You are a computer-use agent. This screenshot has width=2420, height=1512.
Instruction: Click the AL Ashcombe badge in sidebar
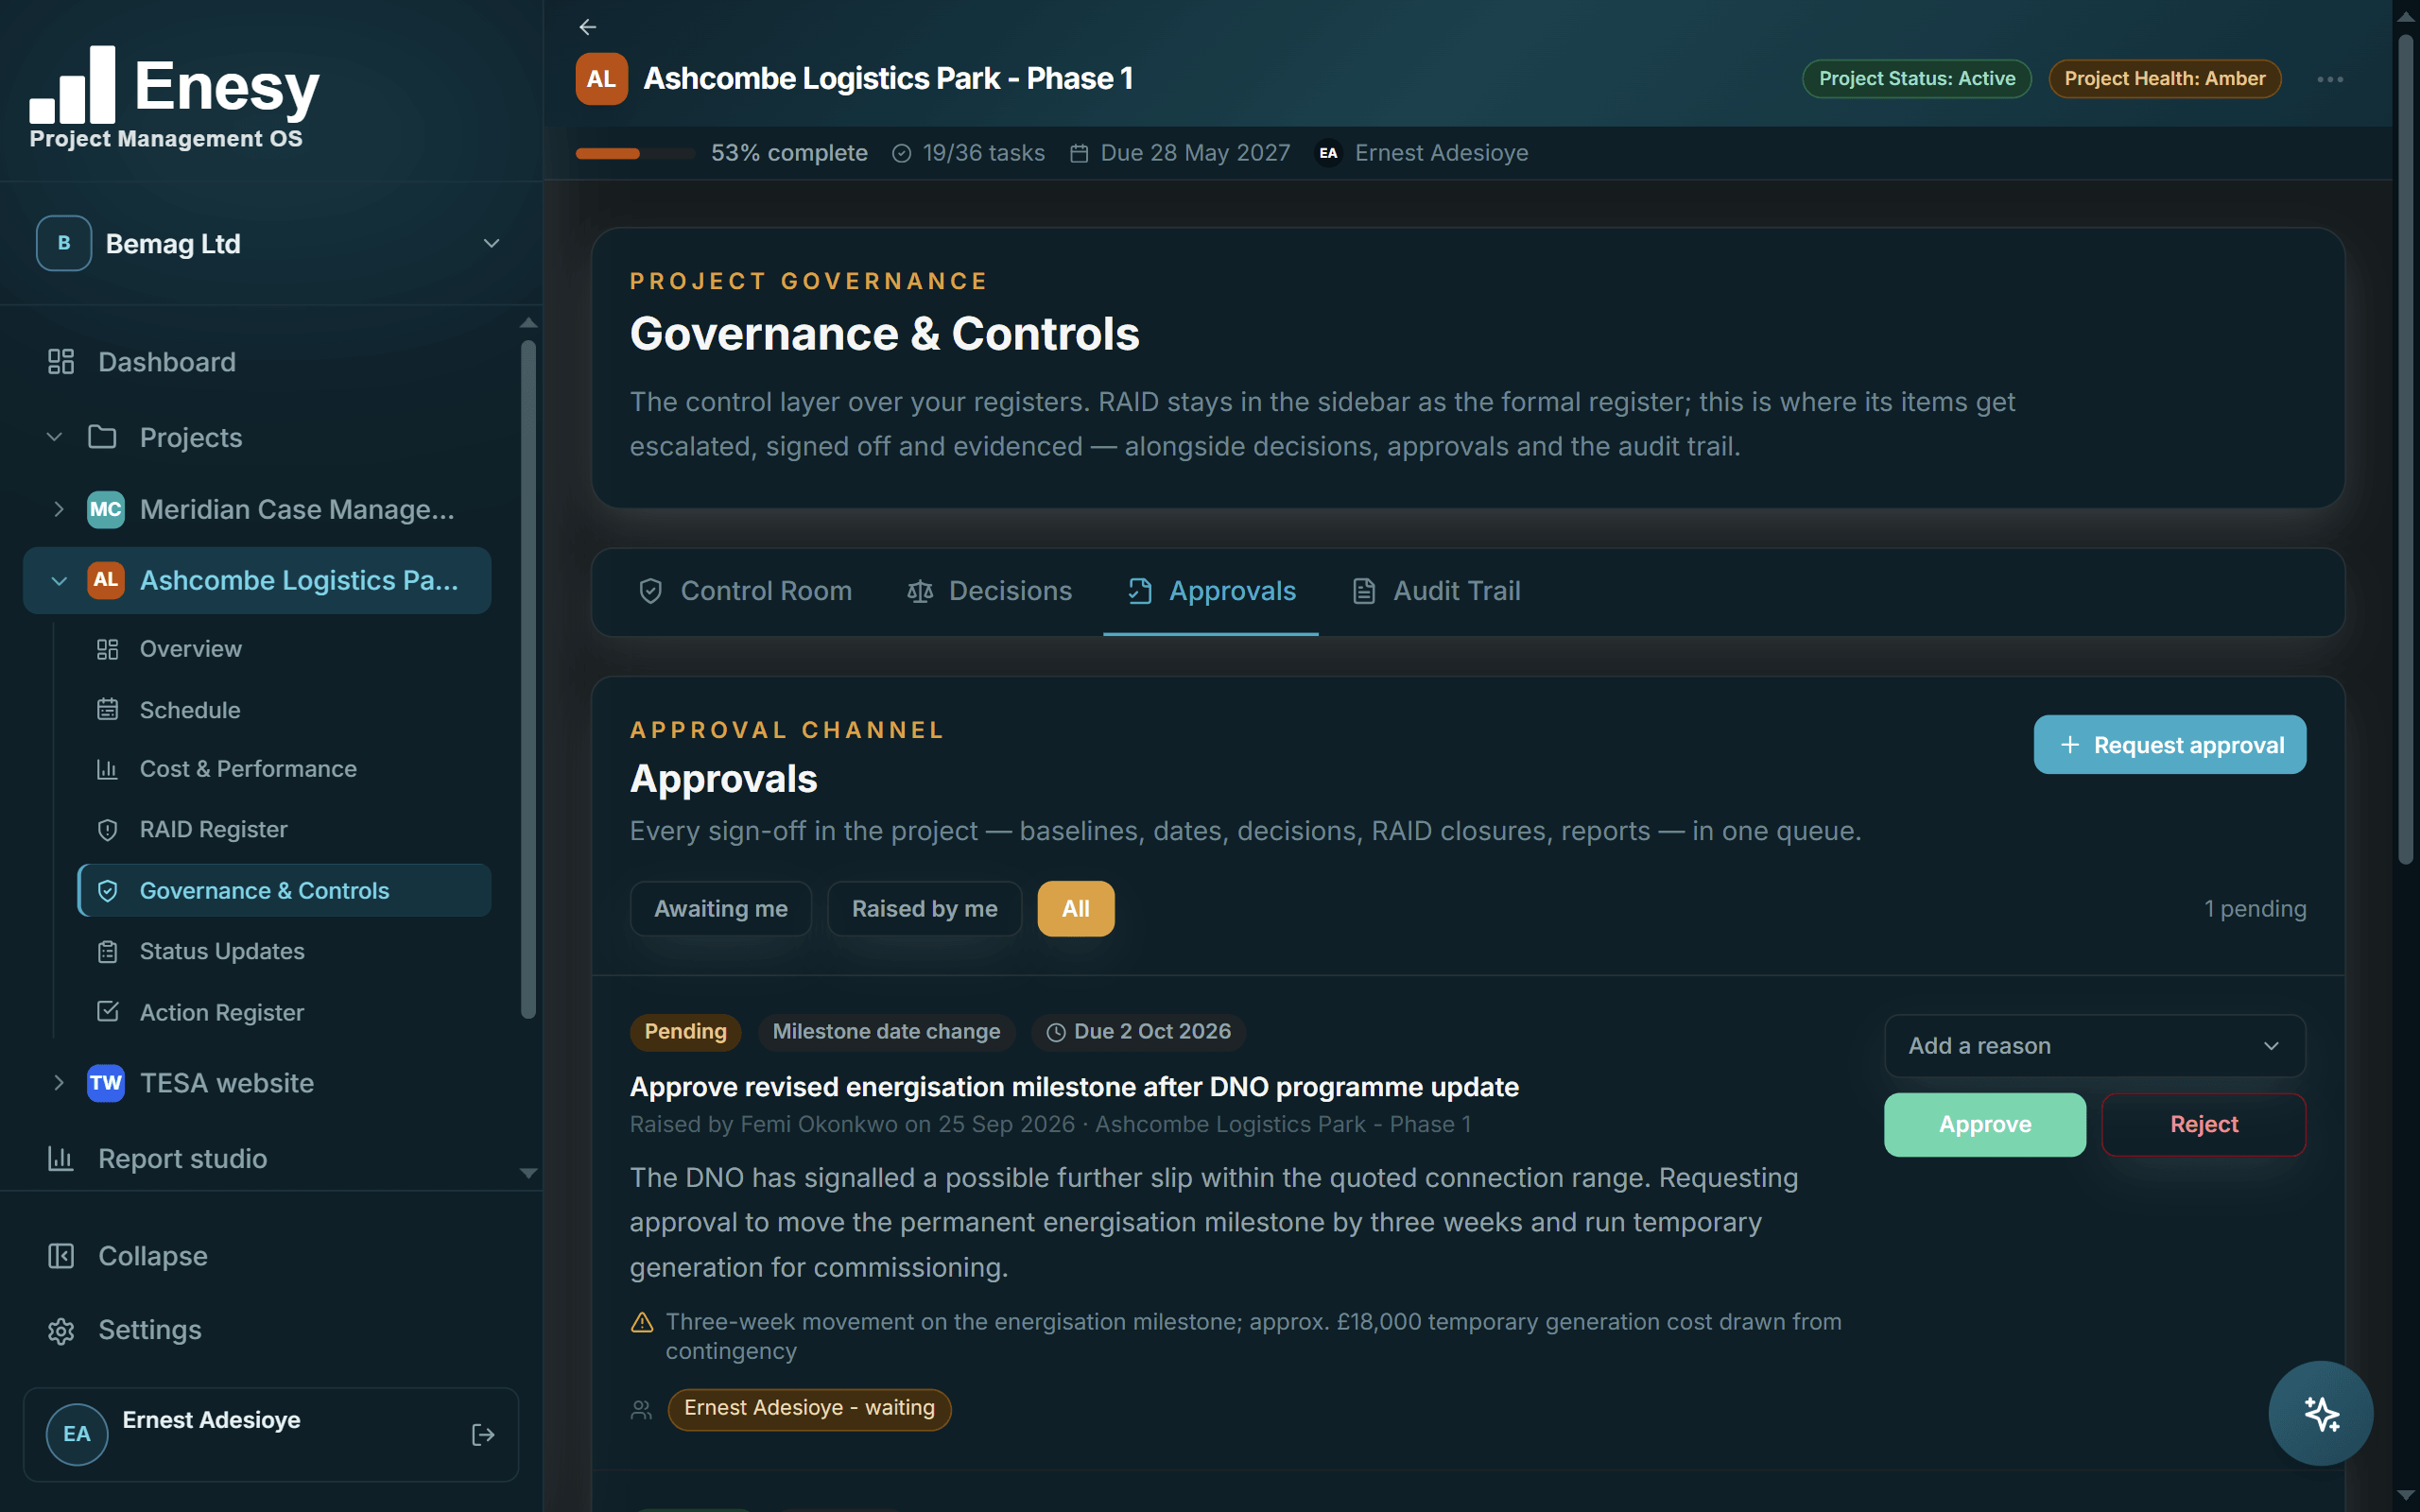106,580
